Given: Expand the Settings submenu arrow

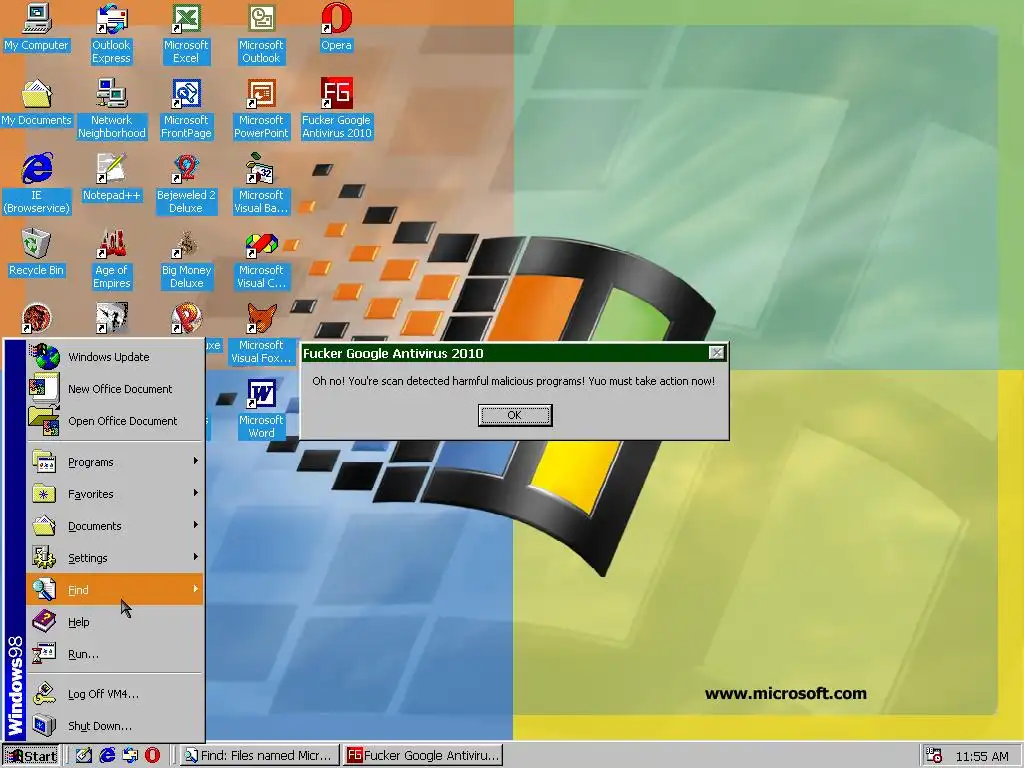Looking at the screenshot, I should click(x=195, y=557).
